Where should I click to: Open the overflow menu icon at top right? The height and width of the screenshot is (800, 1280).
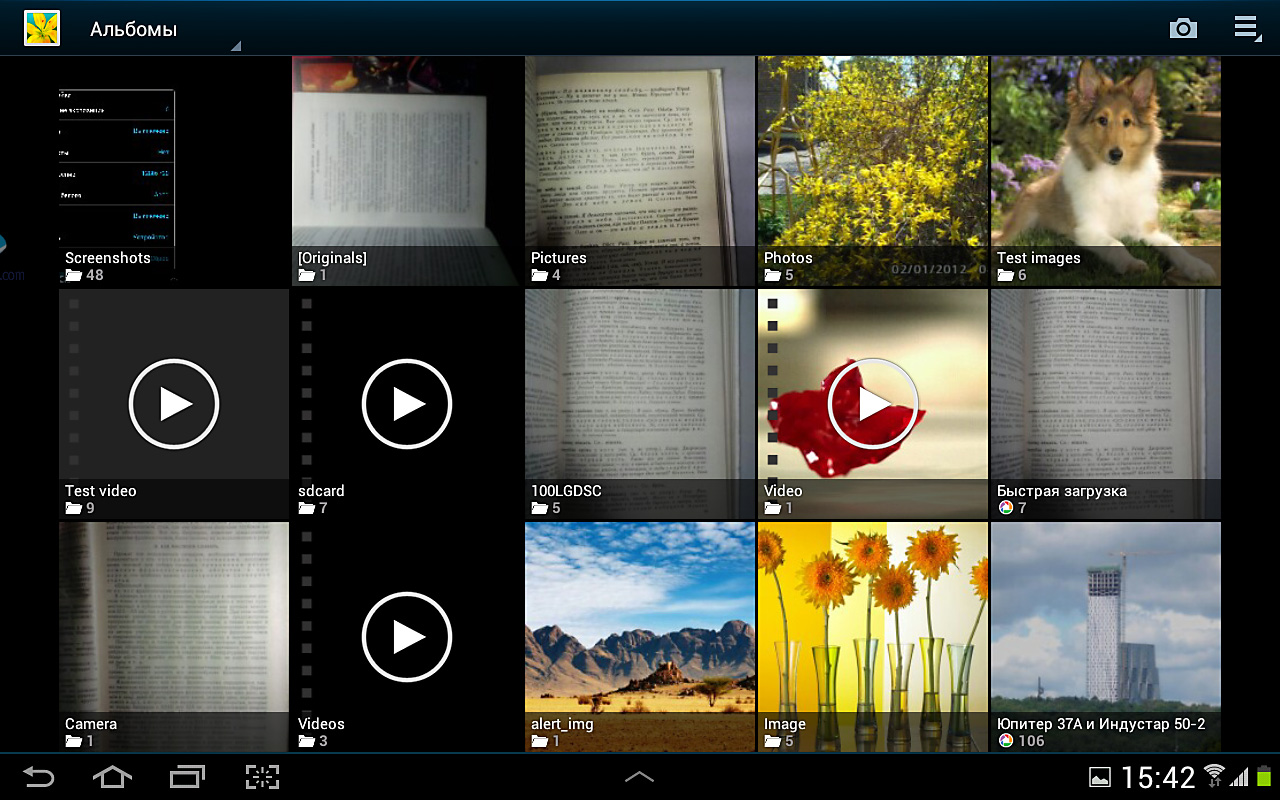[1246, 28]
